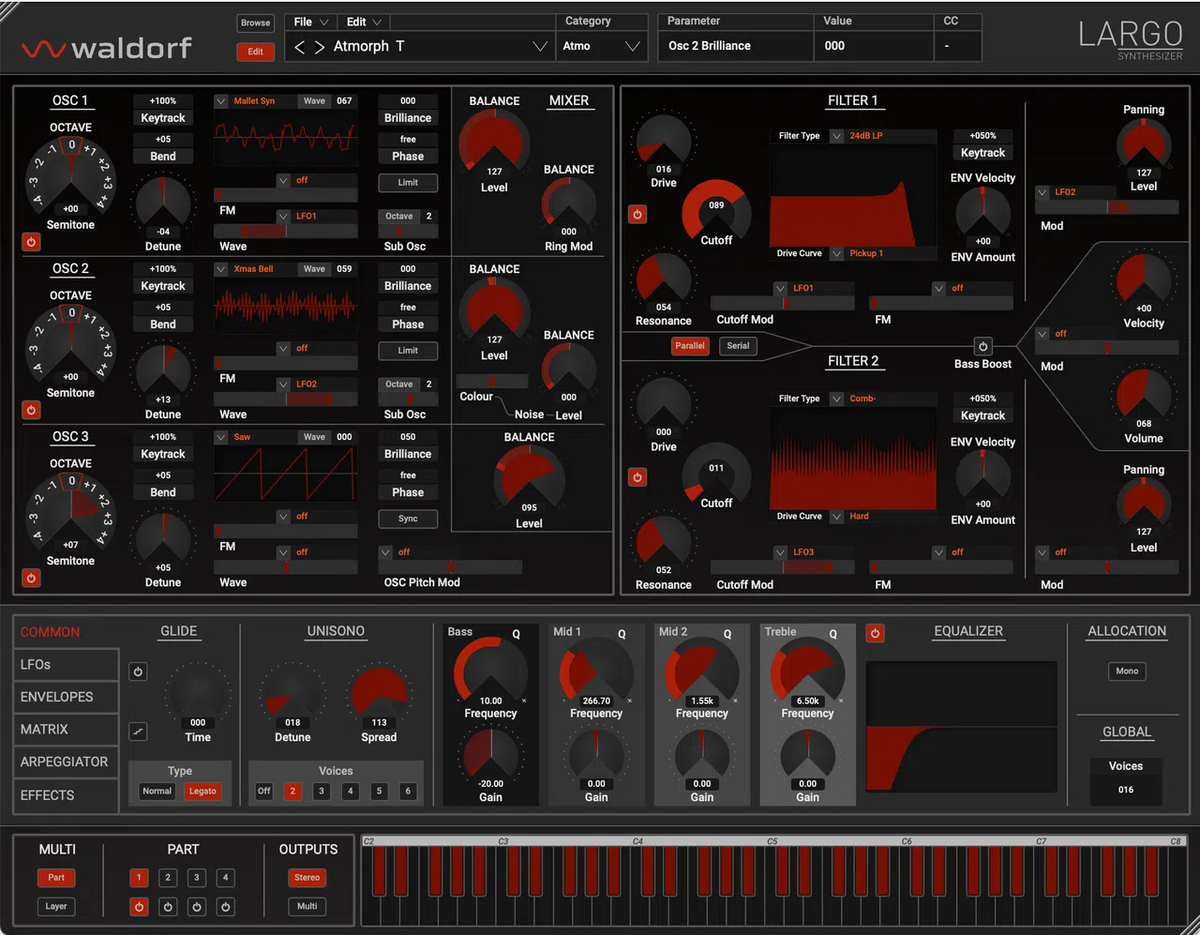Select 4 unisono voices
This screenshot has width=1200, height=935.
350,791
